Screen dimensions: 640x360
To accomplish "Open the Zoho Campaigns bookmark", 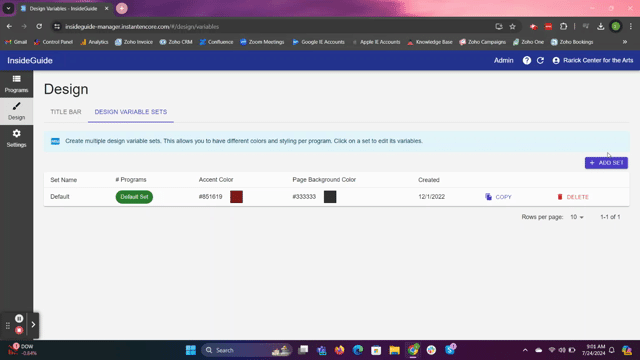I will [x=482, y=42].
